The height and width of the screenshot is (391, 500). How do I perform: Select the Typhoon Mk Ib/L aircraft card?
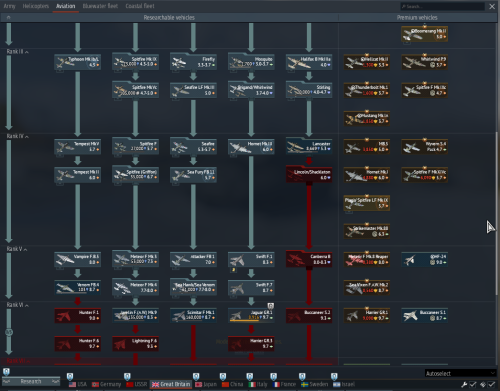[x=78, y=62]
